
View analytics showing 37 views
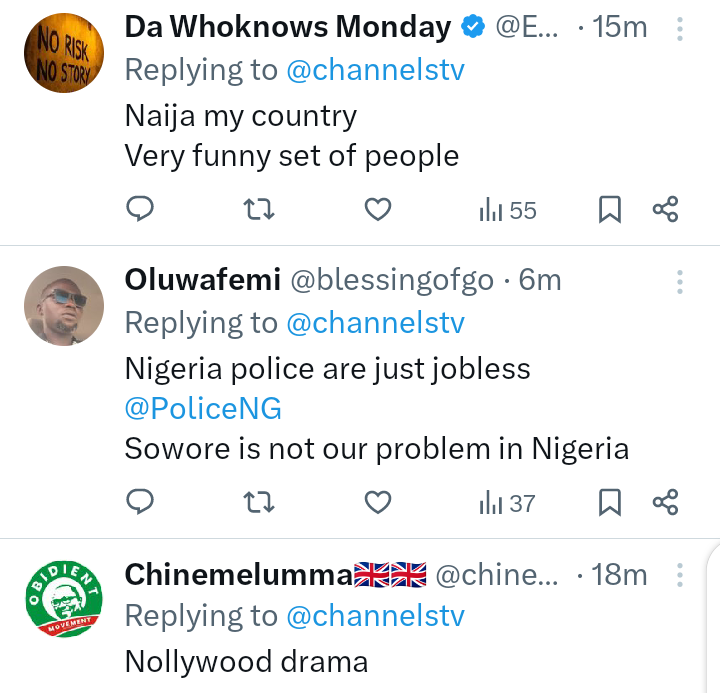pos(508,502)
